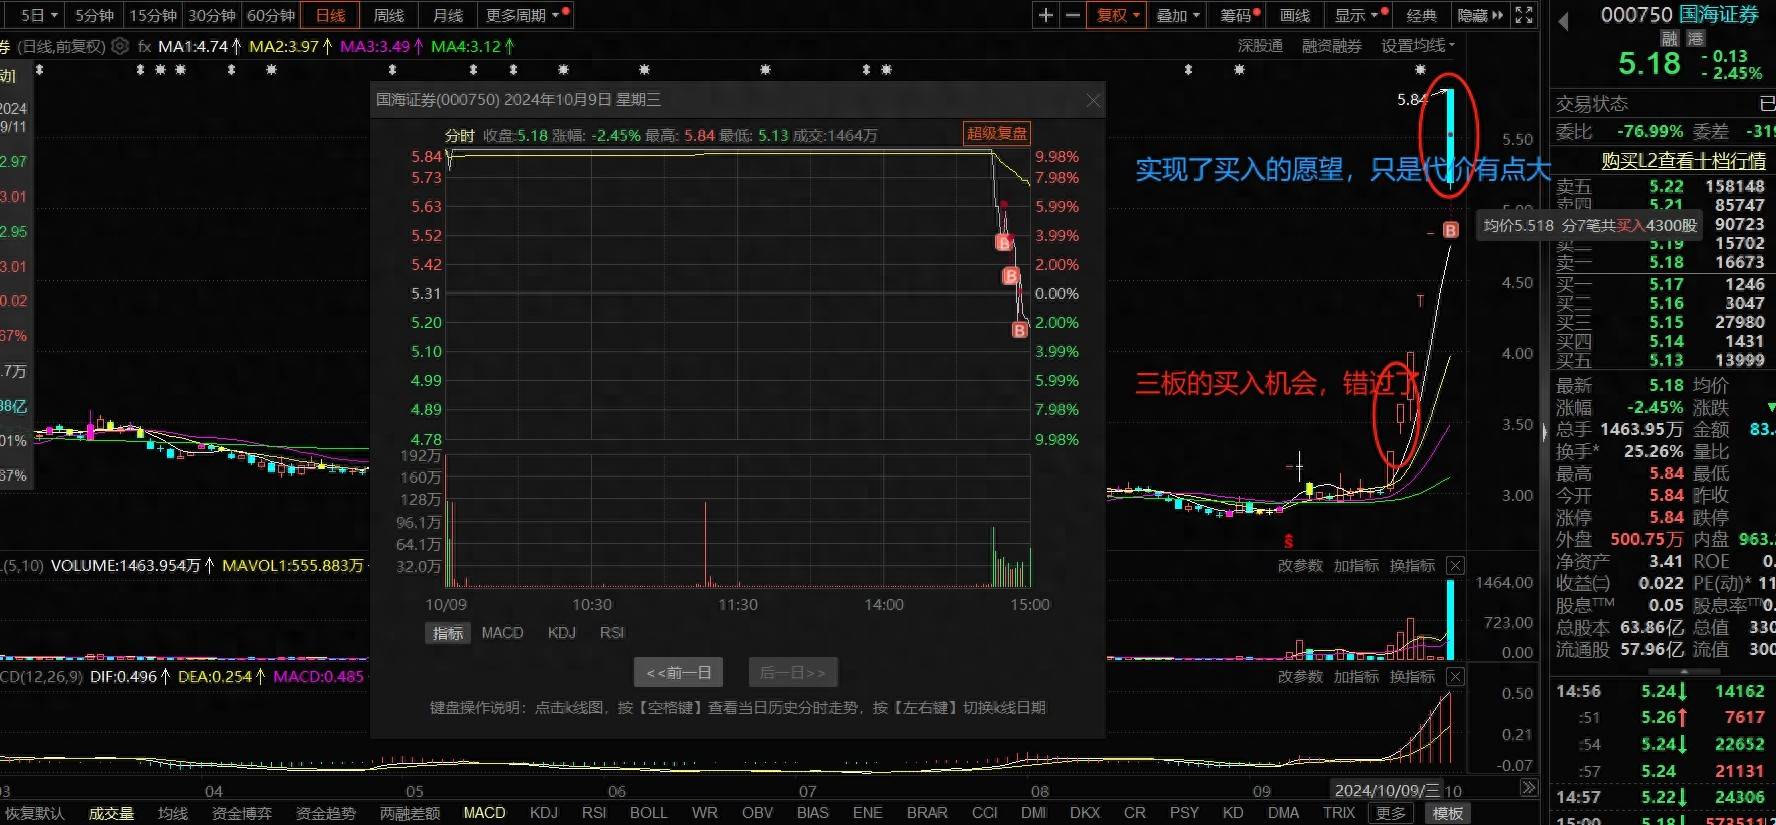Click the 前一日 previous day button
The width and height of the screenshot is (1776, 825).
[x=678, y=673]
